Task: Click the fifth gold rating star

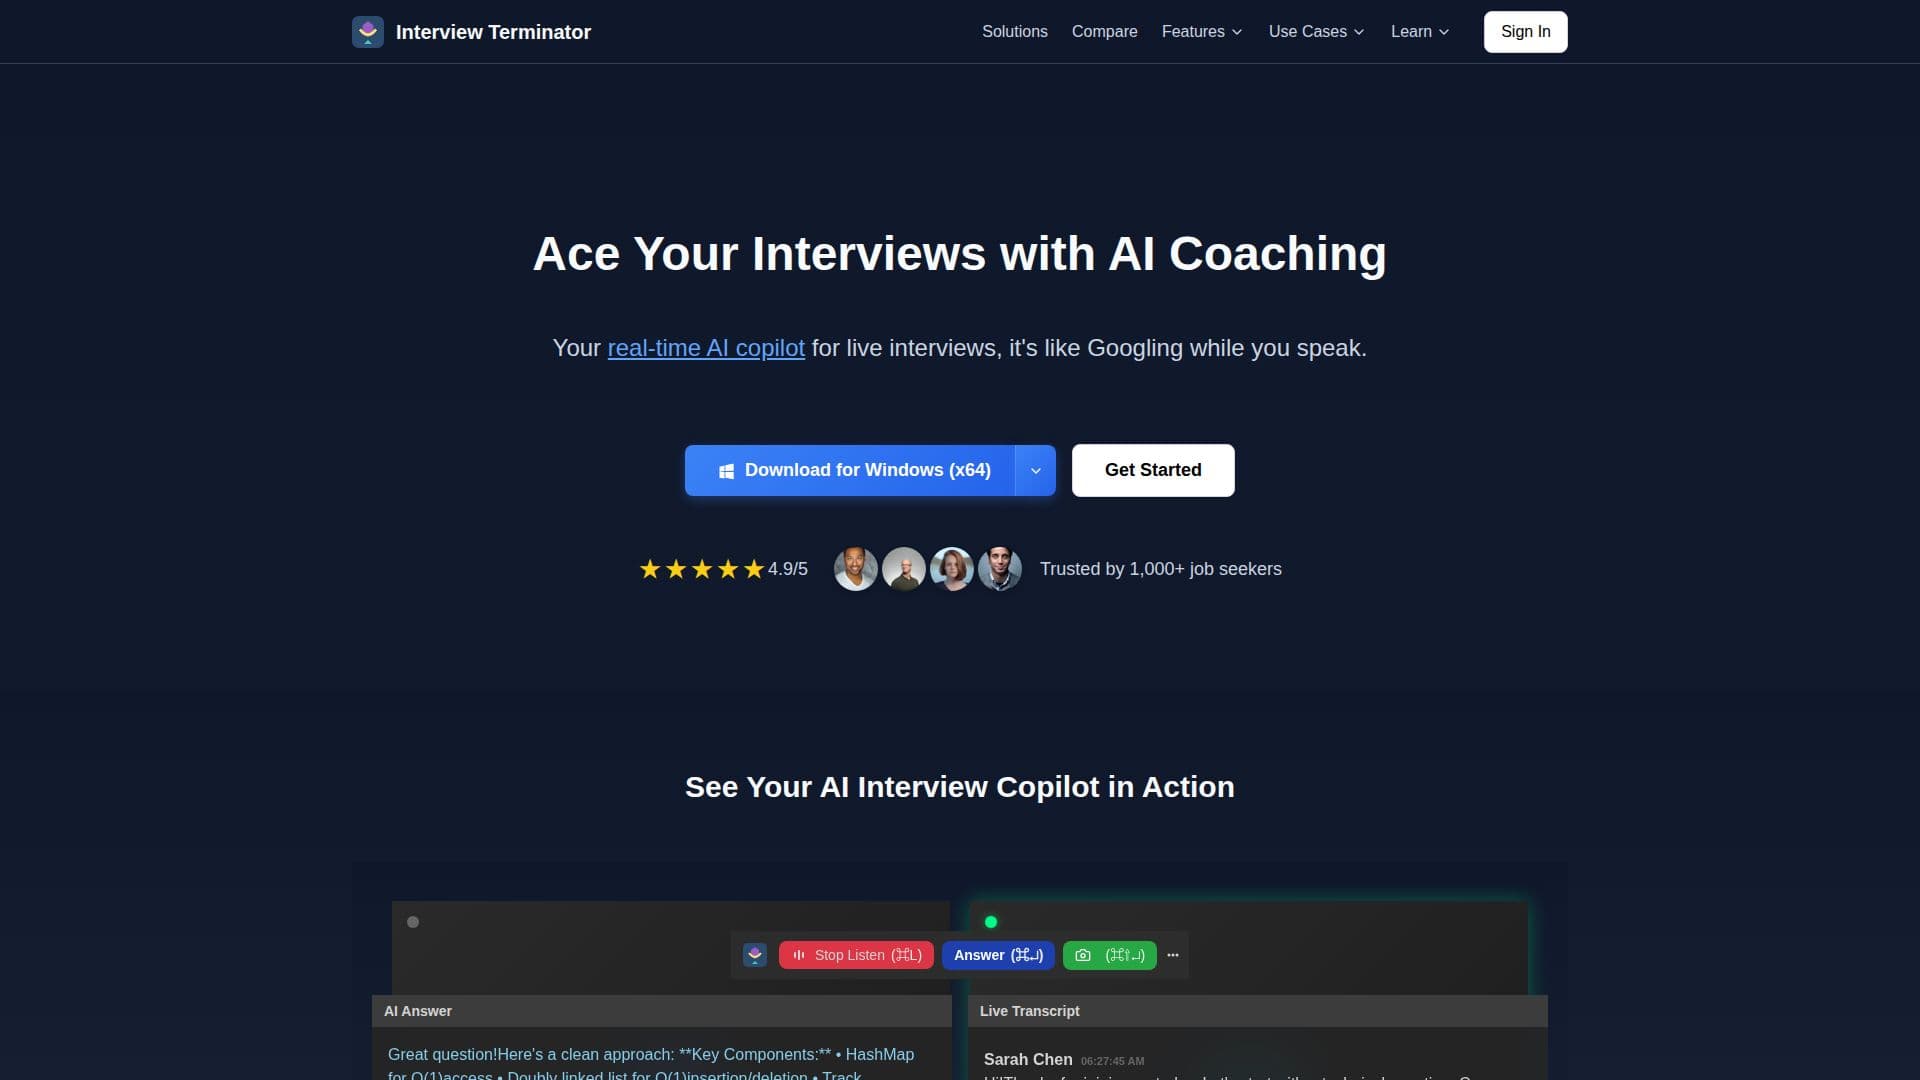Action: [754, 569]
